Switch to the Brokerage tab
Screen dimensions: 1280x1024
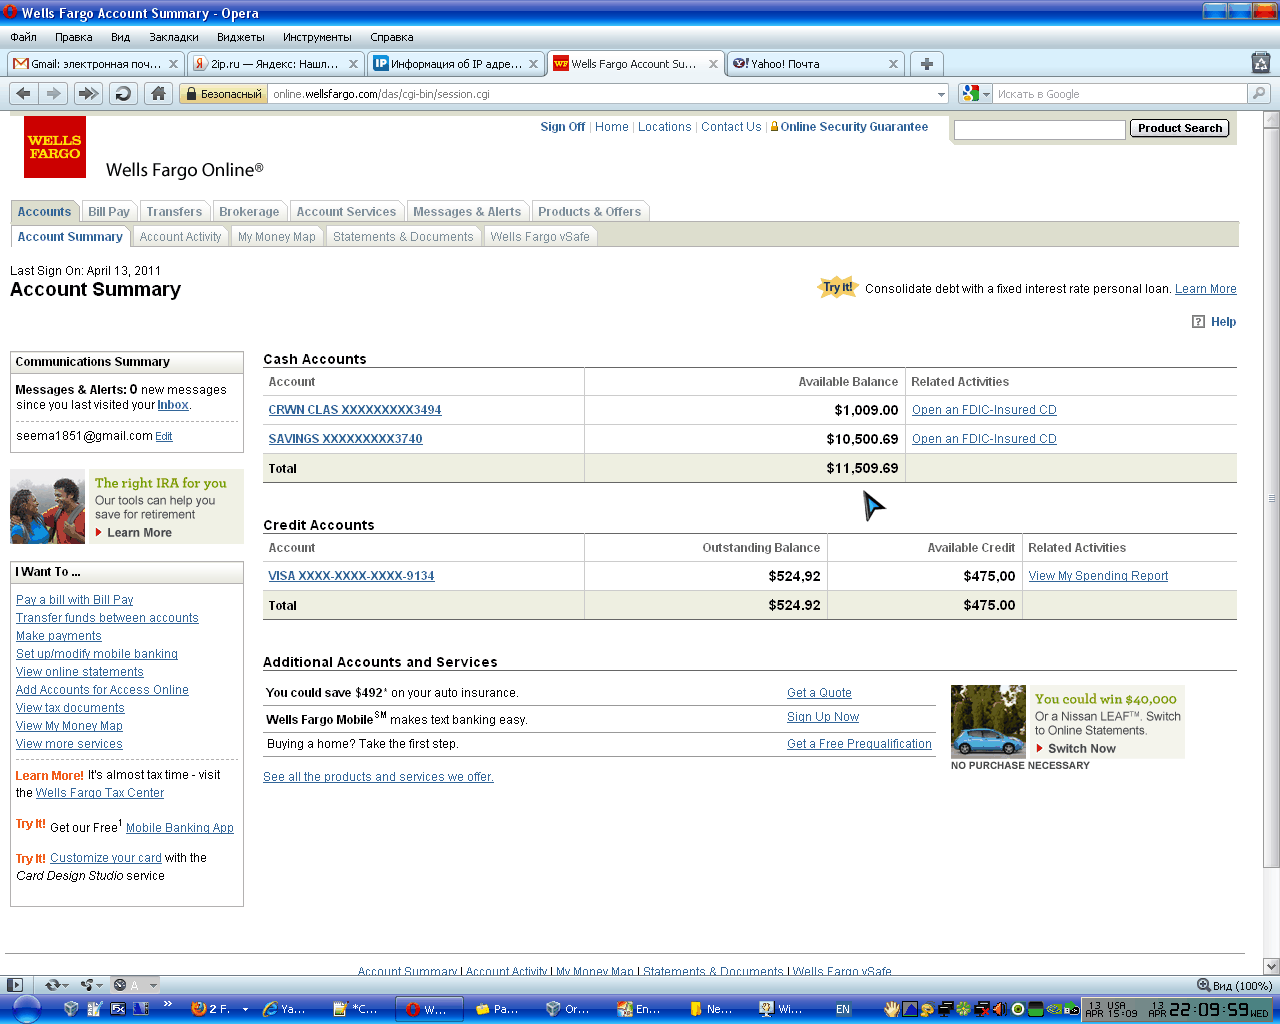click(x=249, y=211)
